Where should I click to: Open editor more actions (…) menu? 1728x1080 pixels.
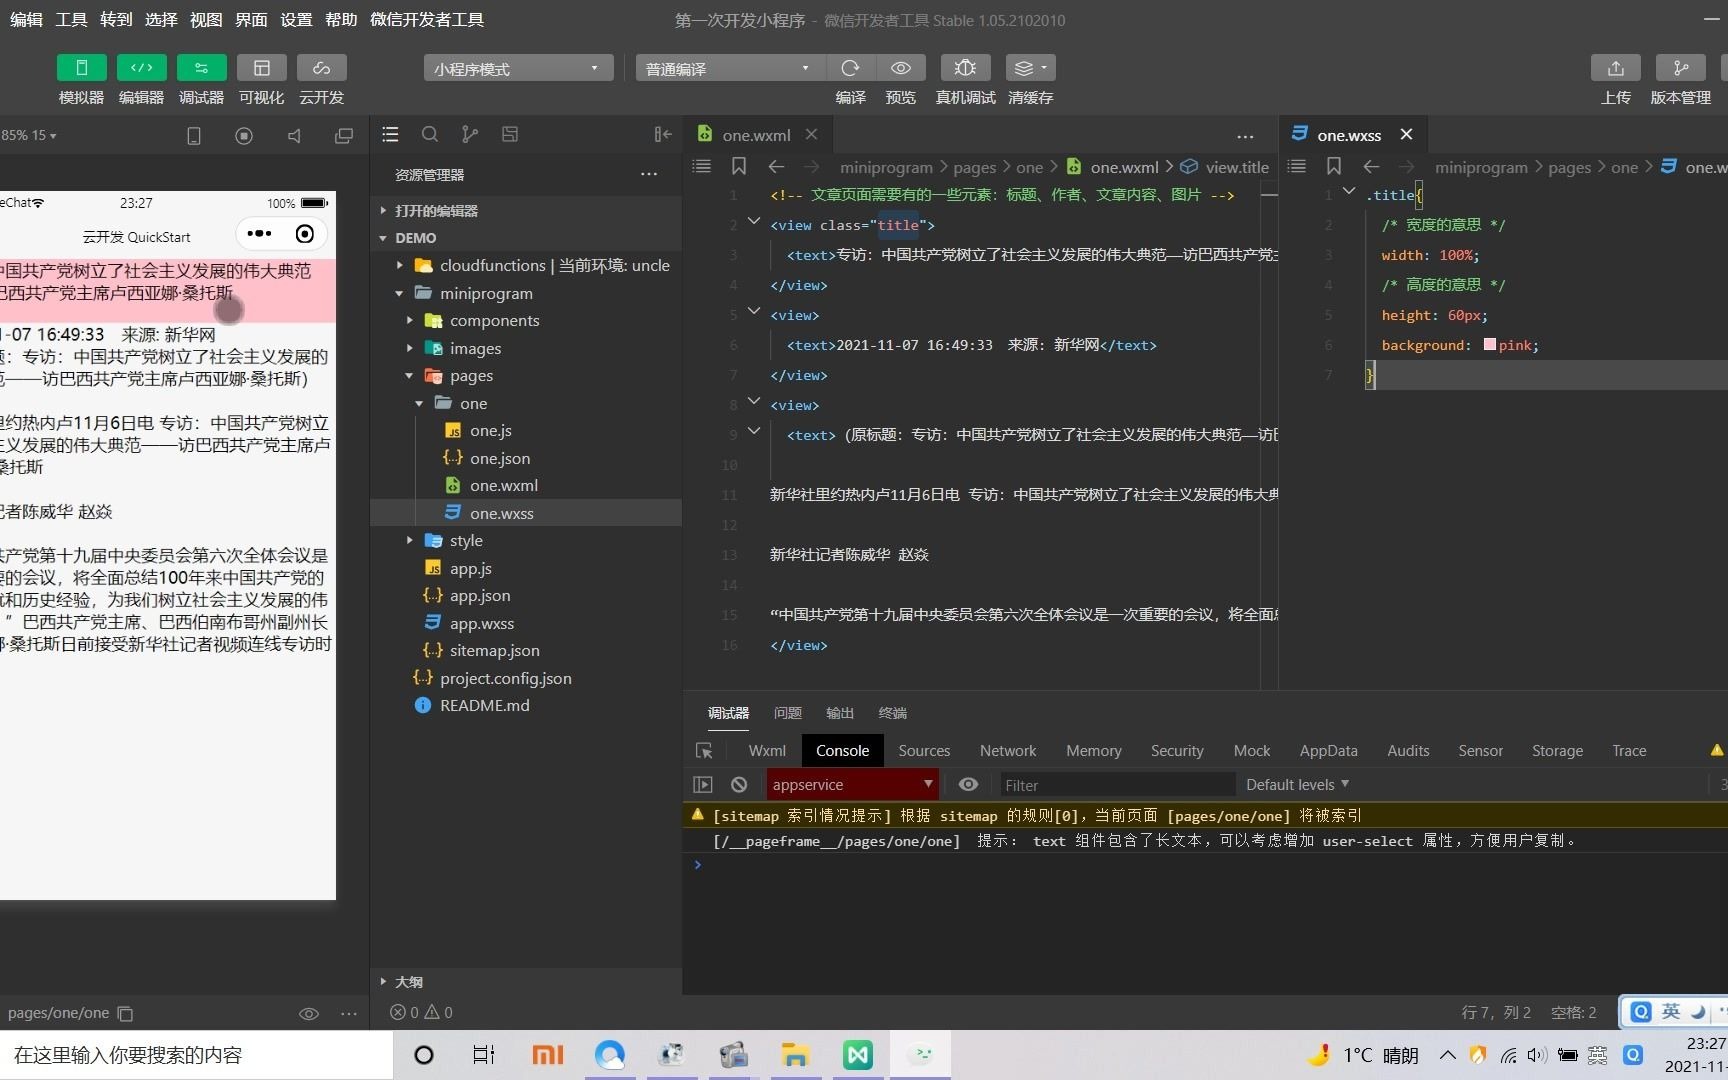[x=1245, y=136]
